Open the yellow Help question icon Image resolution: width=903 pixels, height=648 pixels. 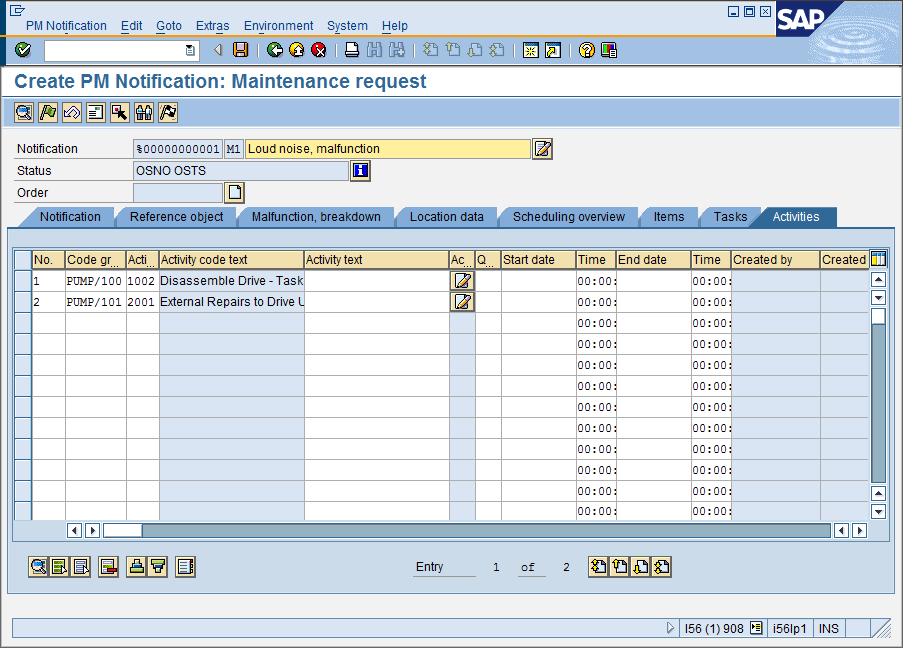tap(586, 50)
